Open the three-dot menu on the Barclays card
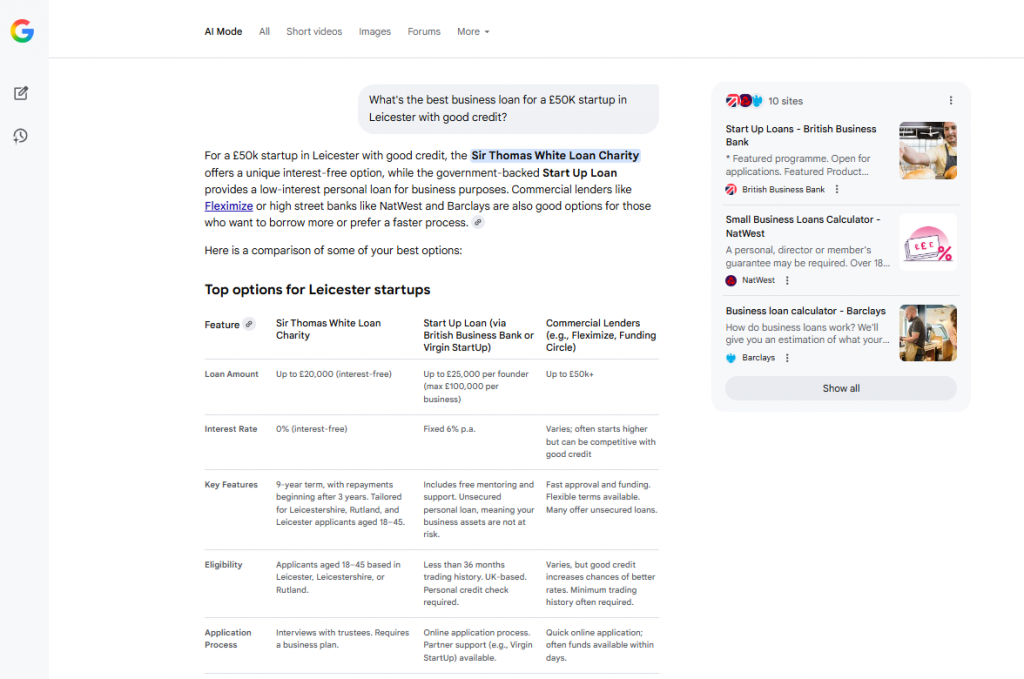 pyautogui.click(x=789, y=357)
